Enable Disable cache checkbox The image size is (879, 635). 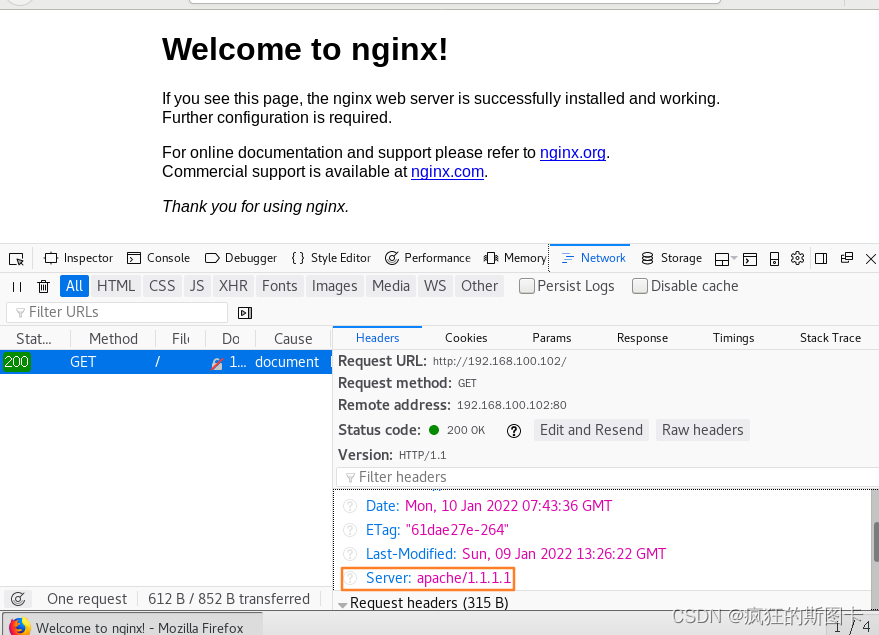[x=640, y=286]
